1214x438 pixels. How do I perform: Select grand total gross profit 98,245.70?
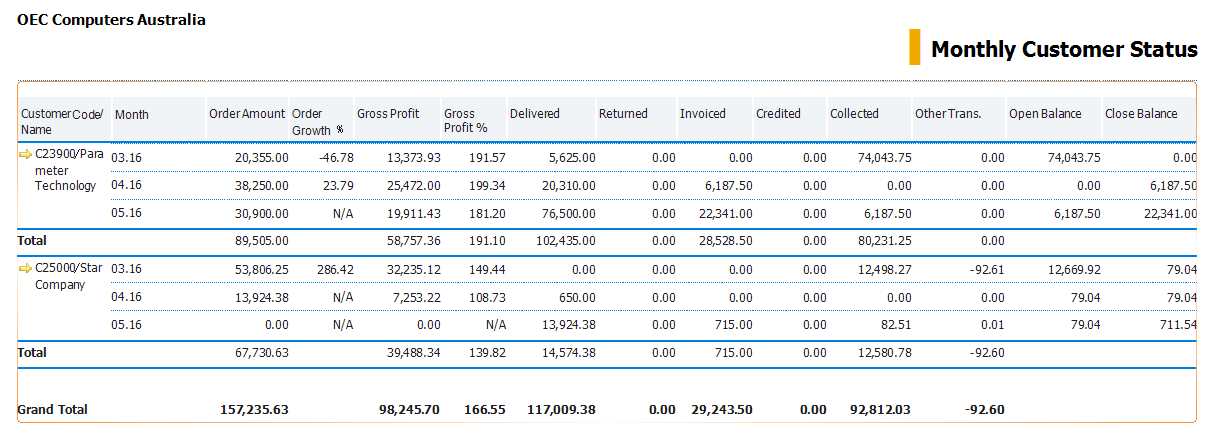point(410,410)
